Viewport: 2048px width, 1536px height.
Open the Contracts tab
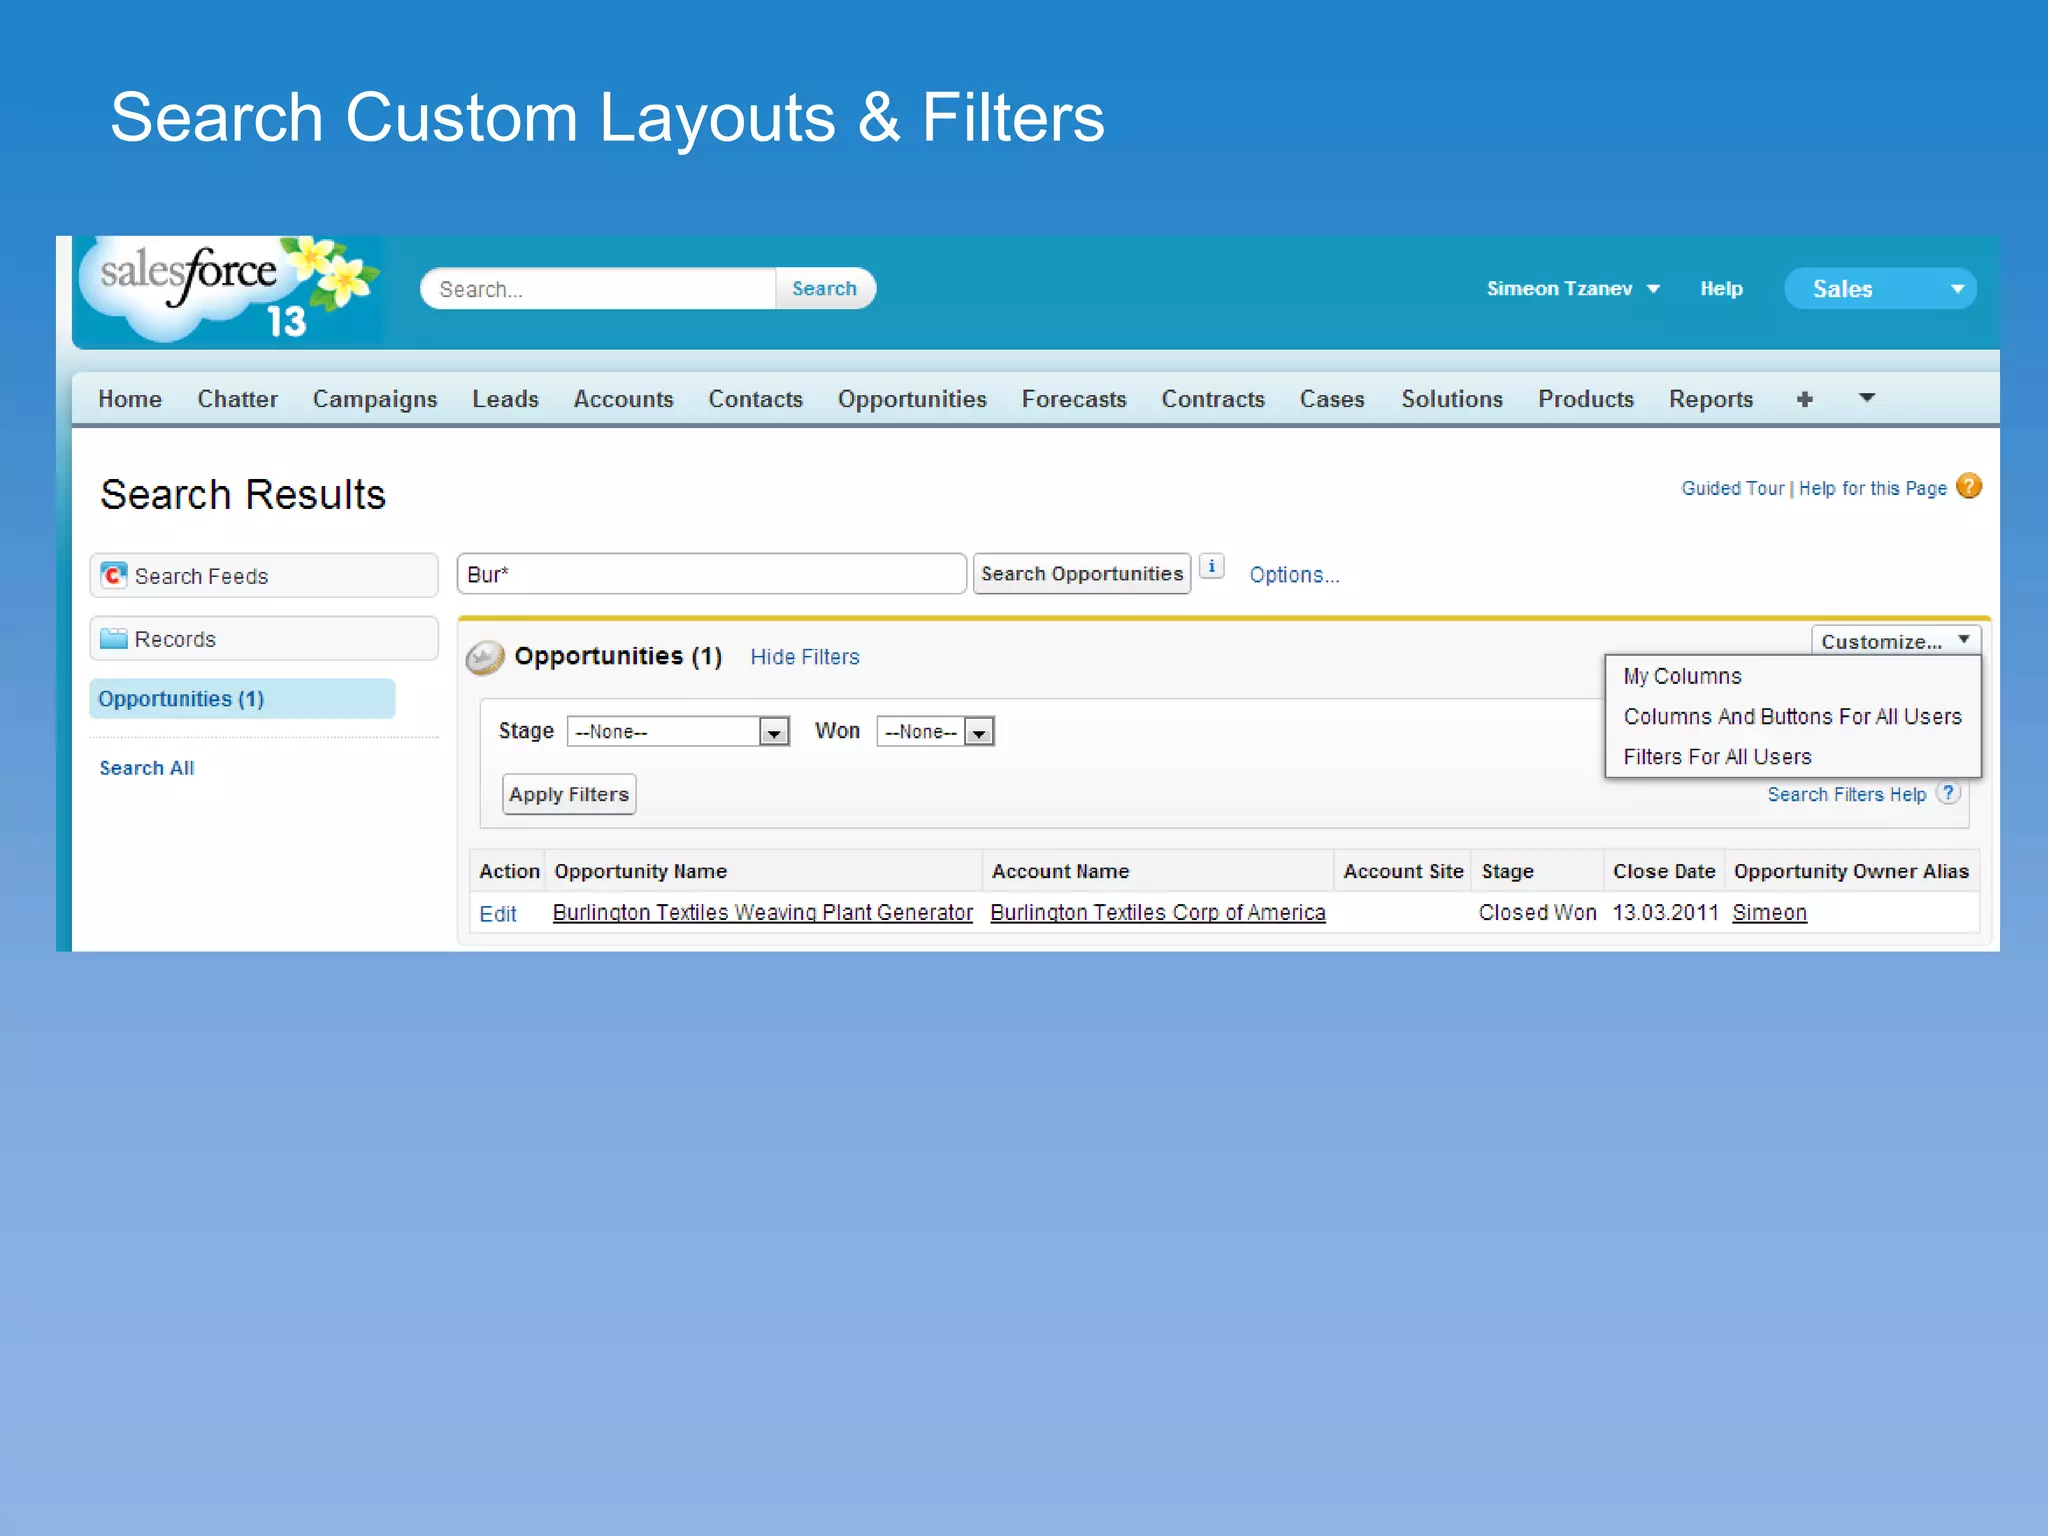[1213, 399]
